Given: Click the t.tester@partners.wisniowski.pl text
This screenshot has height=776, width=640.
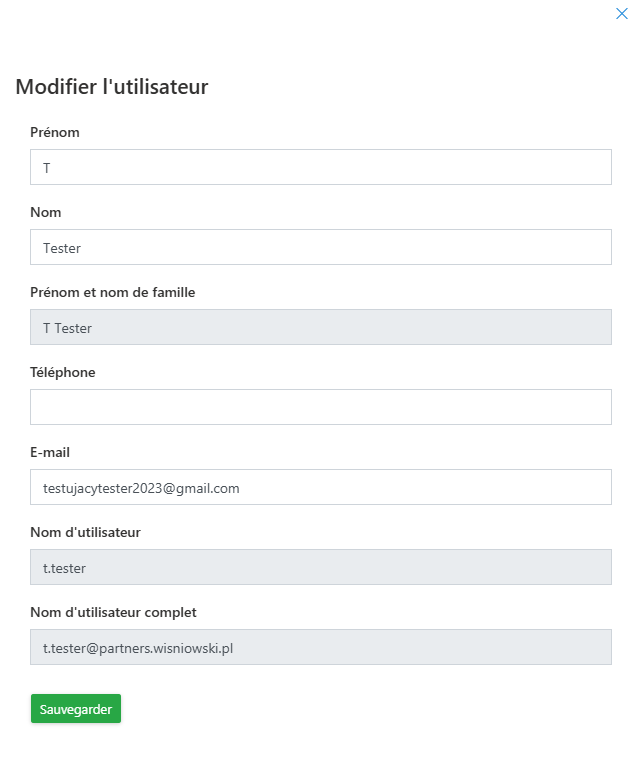Looking at the screenshot, I should [x=138, y=648].
